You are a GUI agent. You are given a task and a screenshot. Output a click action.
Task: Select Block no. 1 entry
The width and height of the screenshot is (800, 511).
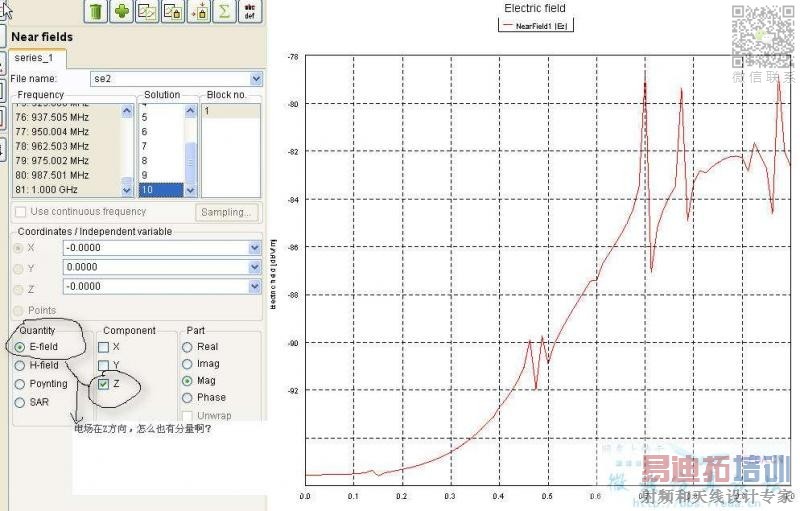(x=231, y=111)
